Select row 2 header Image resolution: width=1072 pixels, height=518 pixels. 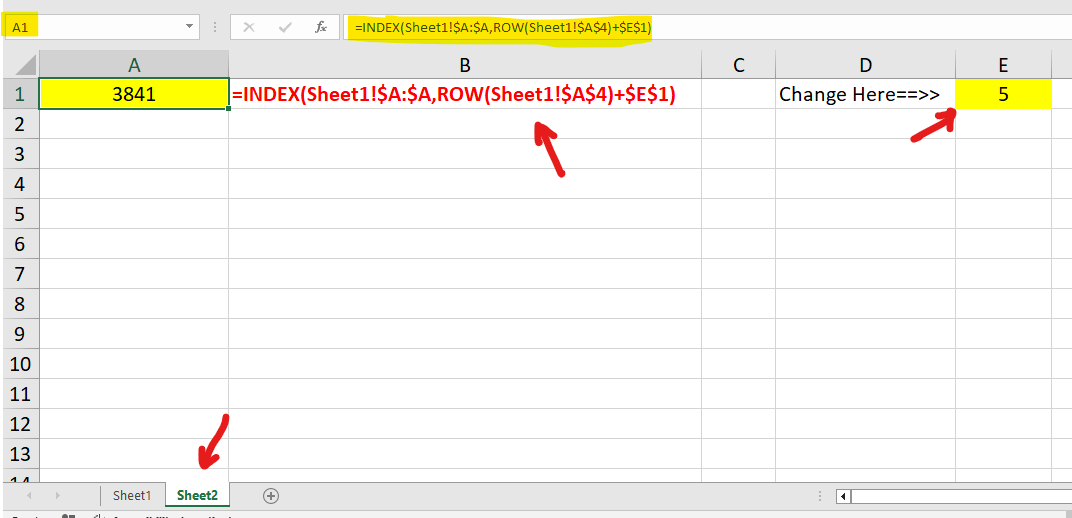coord(22,124)
